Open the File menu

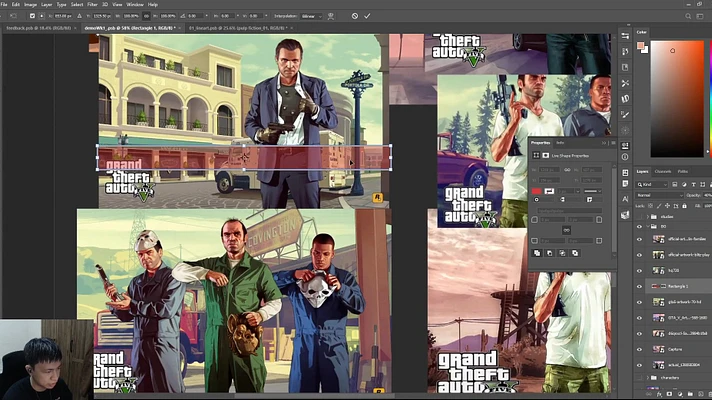point(4,5)
